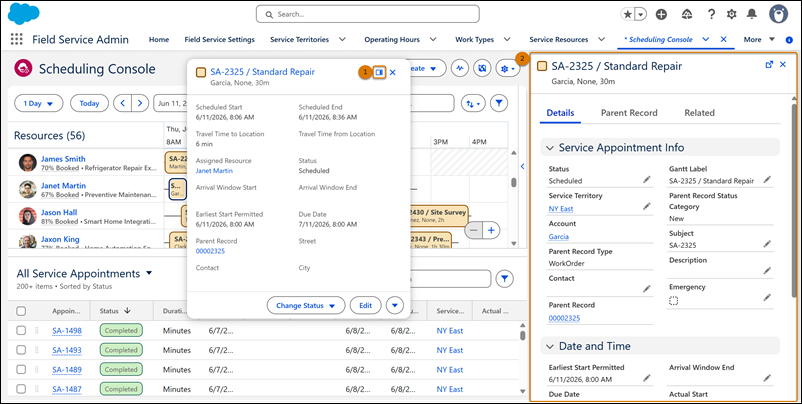Collapse the Date and Time section
The image size is (802, 404).
(550, 346)
